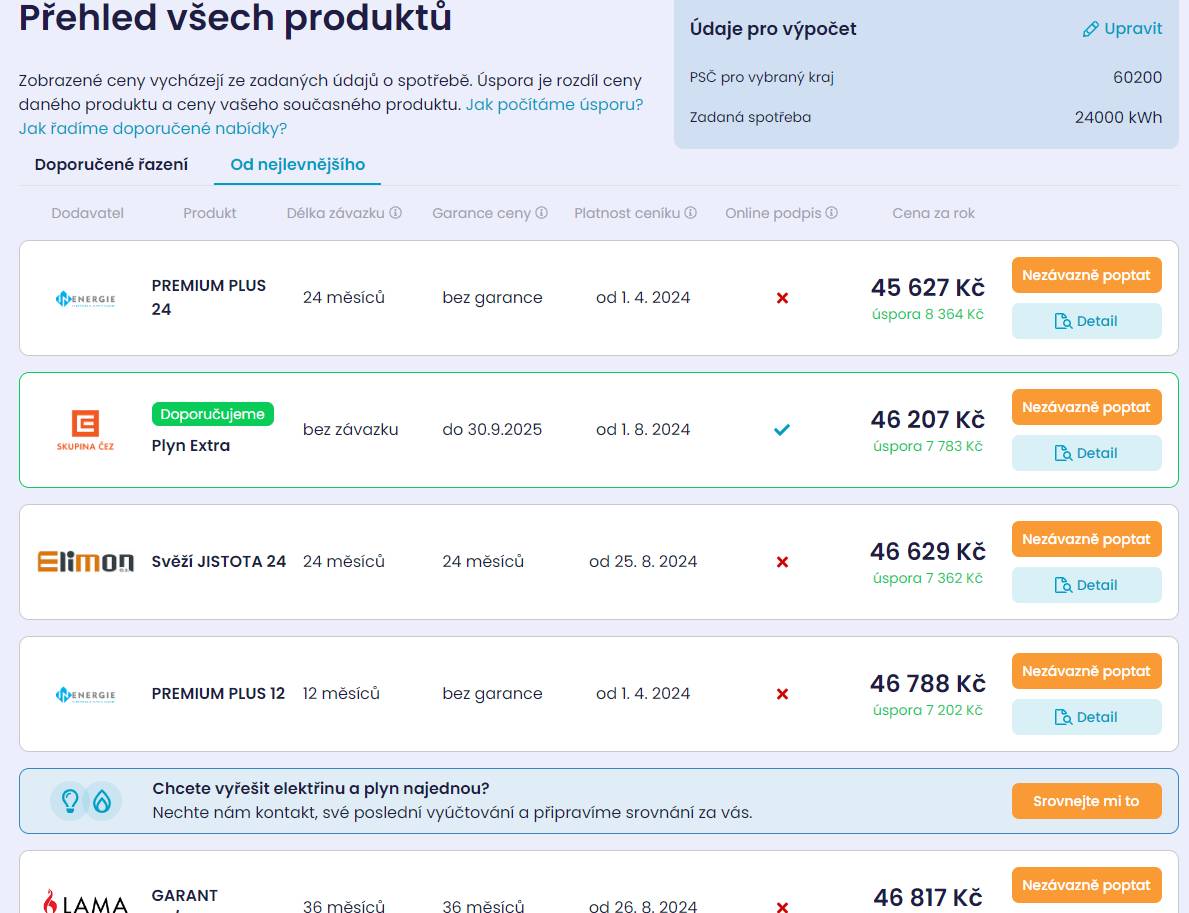This screenshot has width=1189, height=913.
Task: Request PREMIUM PLUS 24 via Nezávazně poptat
Action: coord(1086,275)
